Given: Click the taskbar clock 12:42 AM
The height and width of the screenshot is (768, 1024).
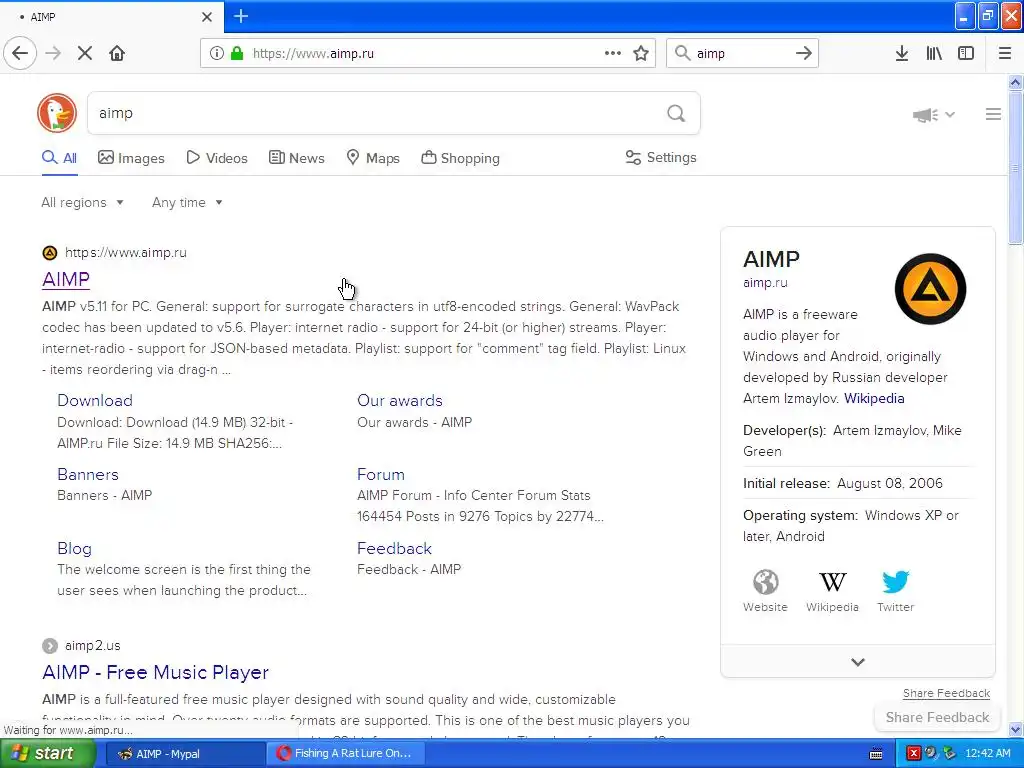Looking at the screenshot, I should (x=987, y=754).
